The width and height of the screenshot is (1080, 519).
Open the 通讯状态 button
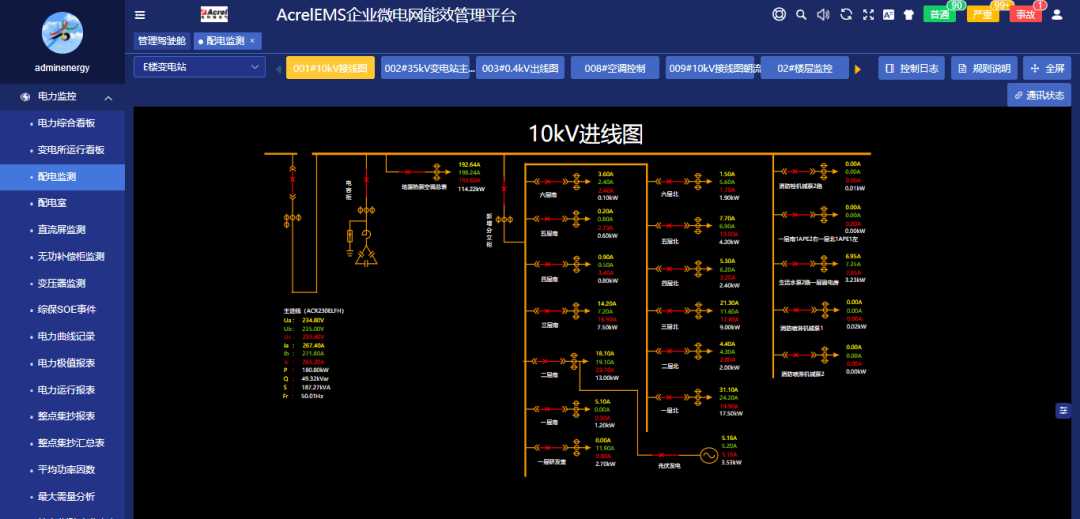(x=1039, y=95)
